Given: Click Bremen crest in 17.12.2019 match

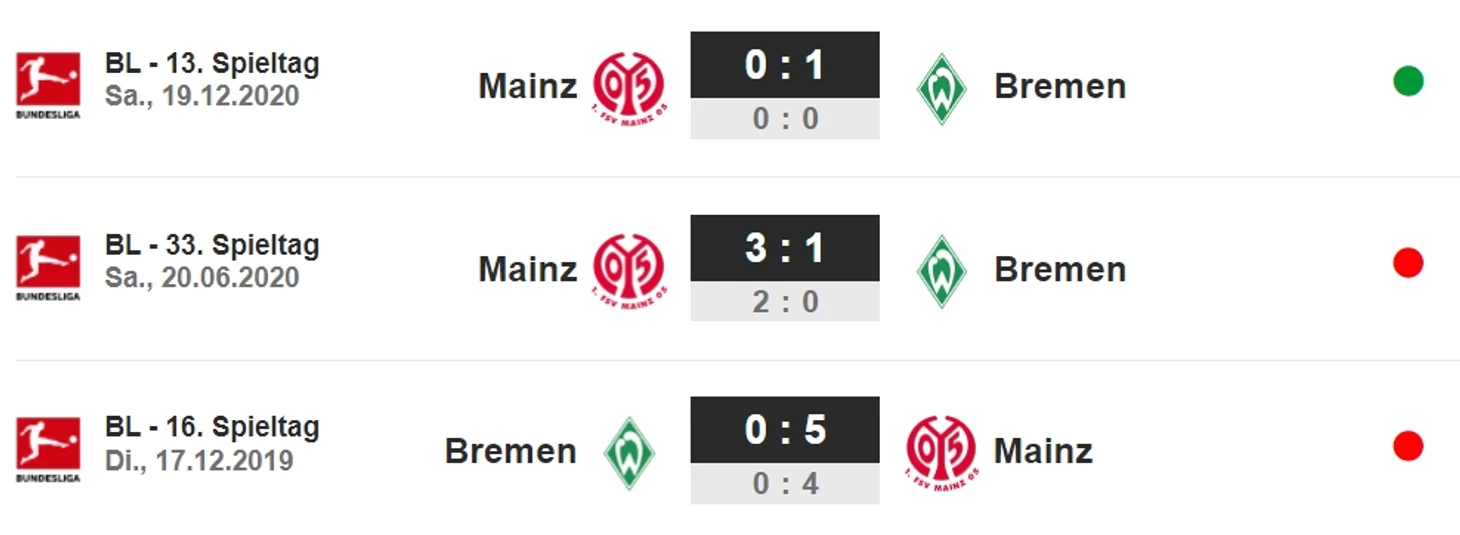Looking at the screenshot, I should click(628, 452).
